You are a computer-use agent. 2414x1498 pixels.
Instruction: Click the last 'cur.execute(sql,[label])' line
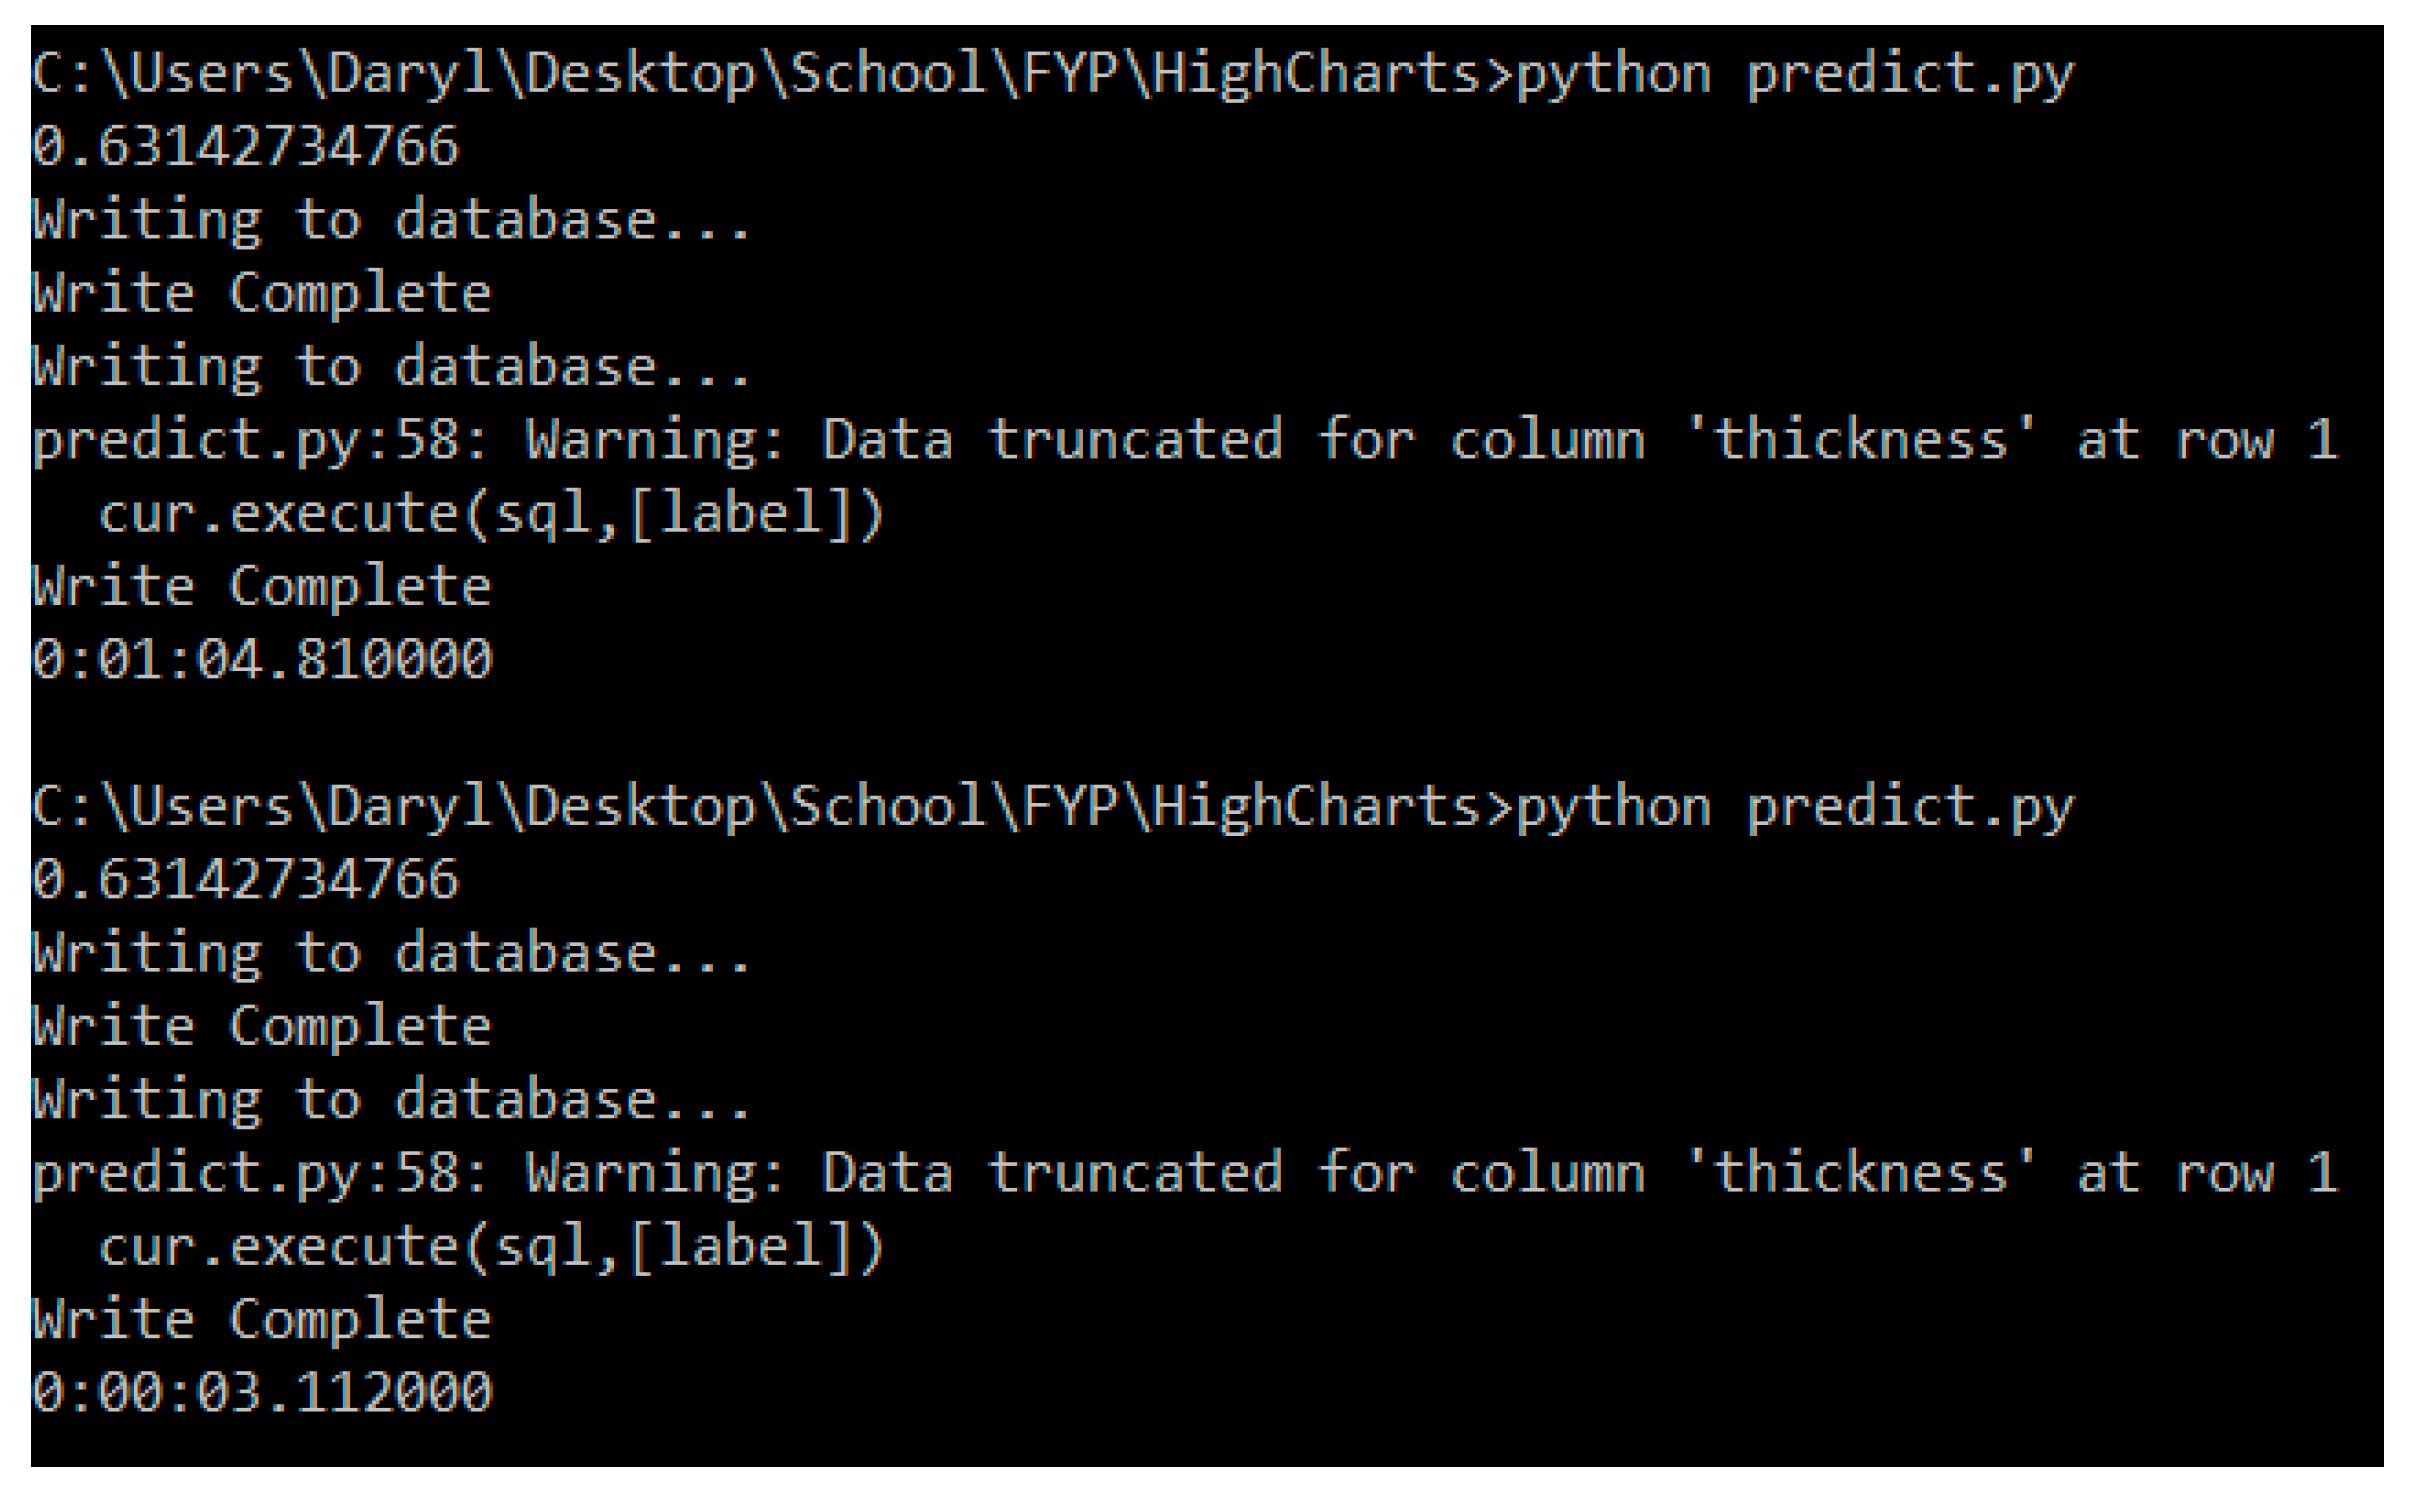tap(490, 1247)
